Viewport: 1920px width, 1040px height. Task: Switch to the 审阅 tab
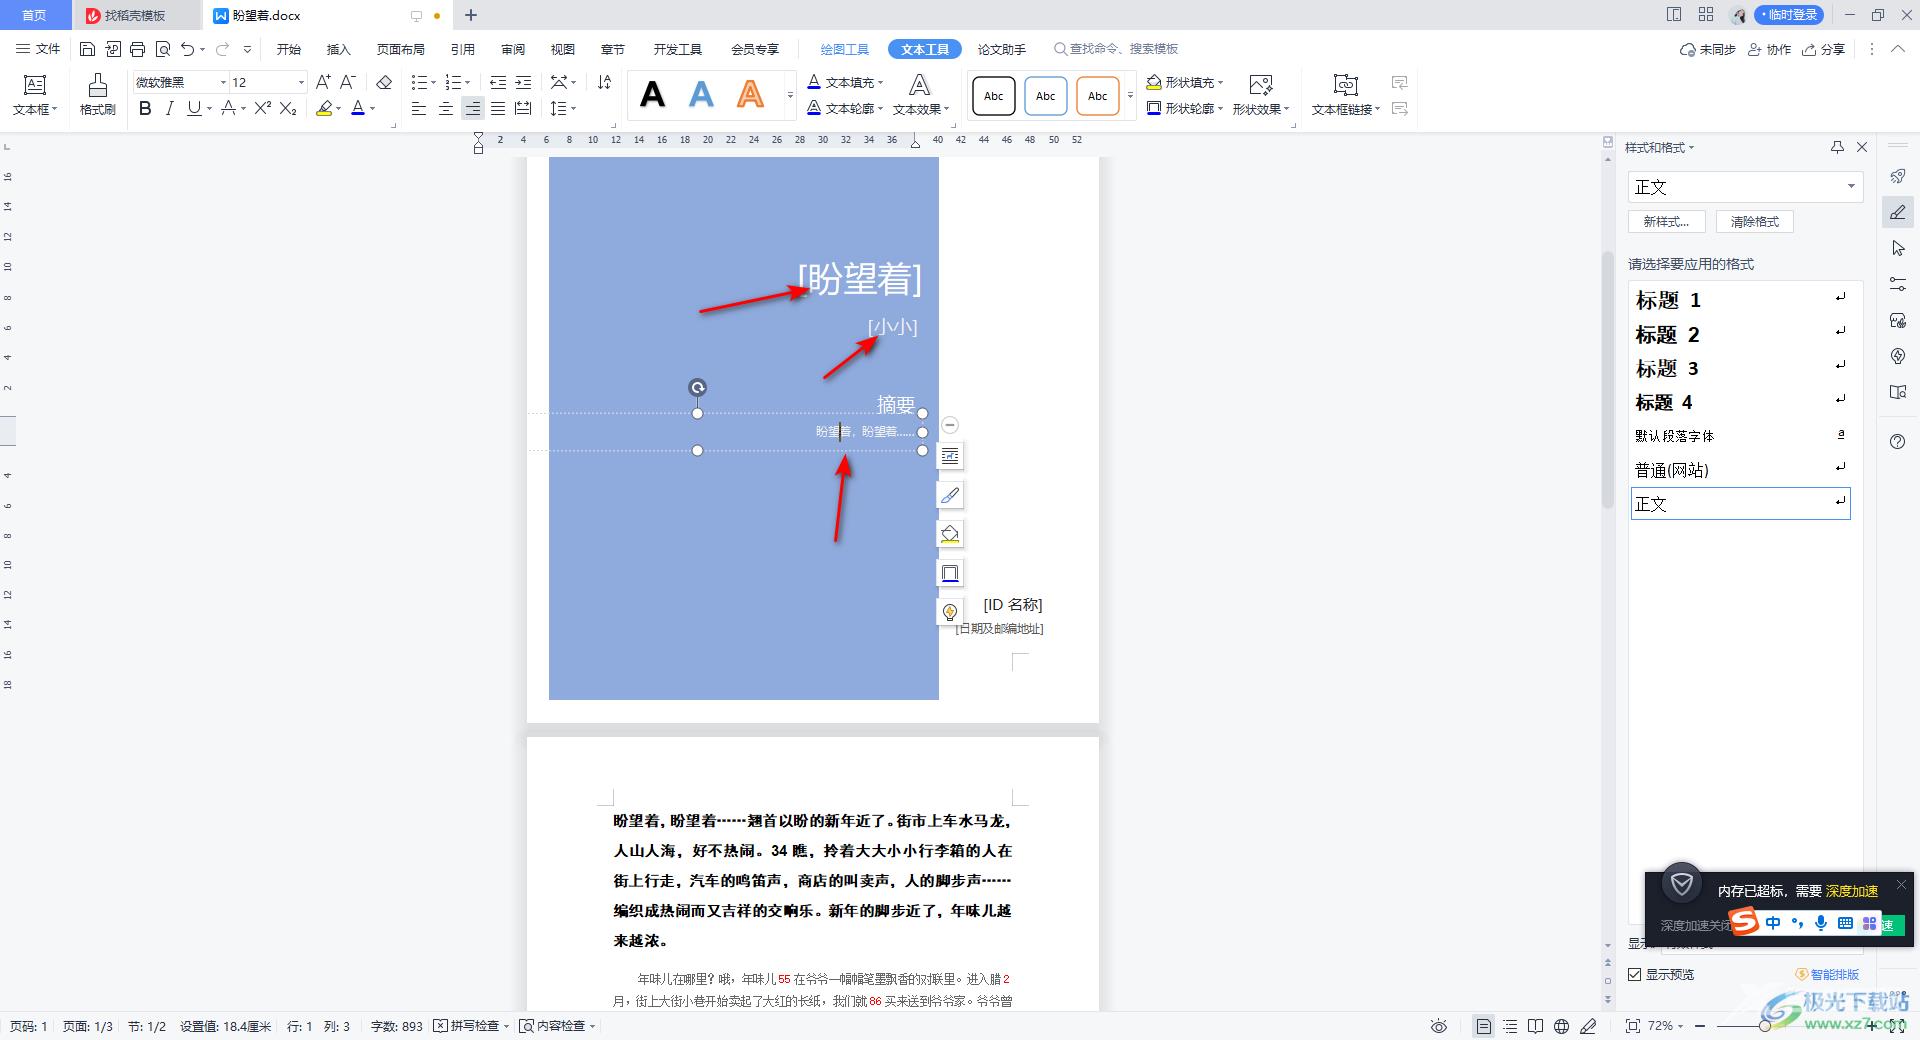click(x=513, y=49)
